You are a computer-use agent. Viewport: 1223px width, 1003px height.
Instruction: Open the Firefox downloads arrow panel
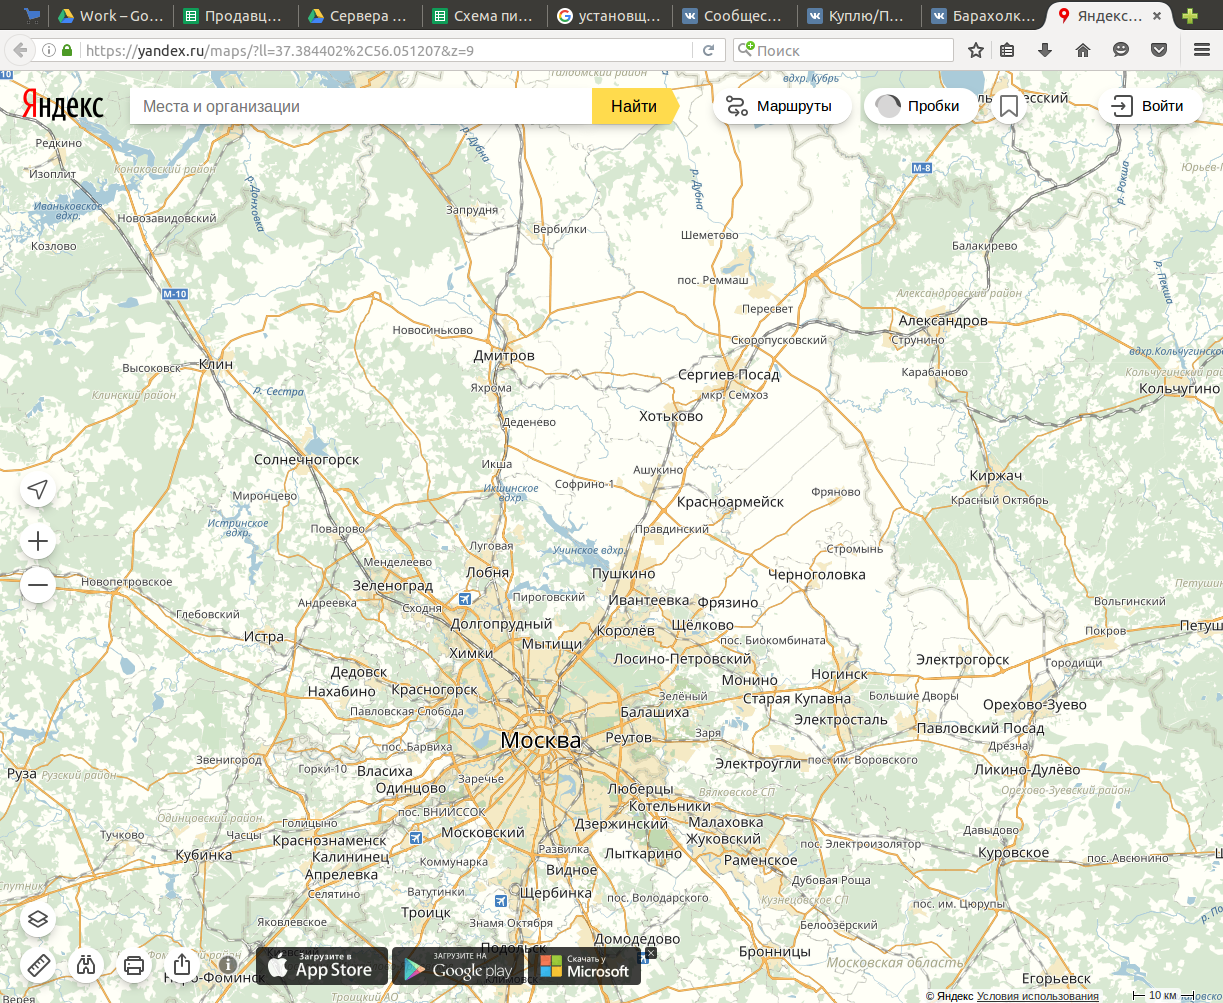pyautogui.click(x=1045, y=50)
